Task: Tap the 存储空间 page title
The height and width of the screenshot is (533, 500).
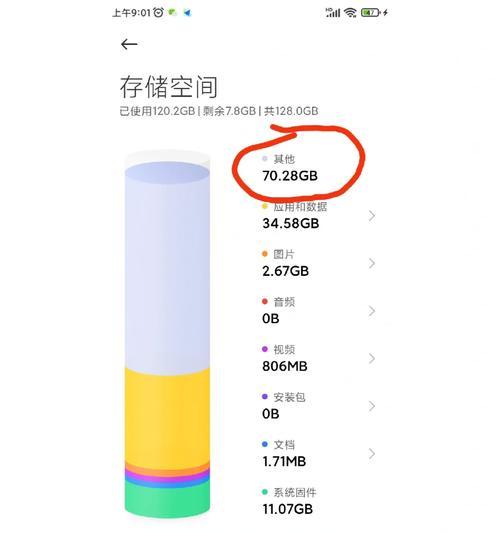Action: (169, 87)
